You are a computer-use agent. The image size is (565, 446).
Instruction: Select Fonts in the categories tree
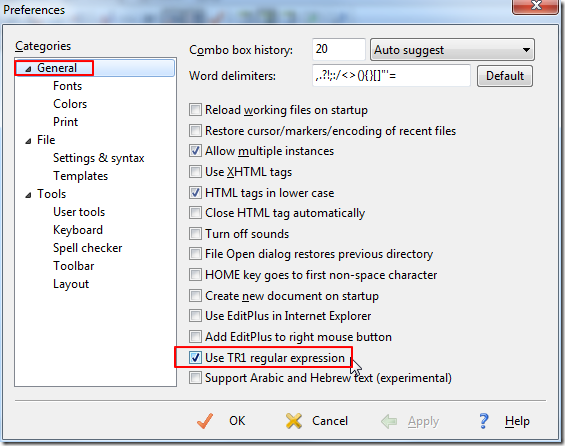[x=67, y=86]
